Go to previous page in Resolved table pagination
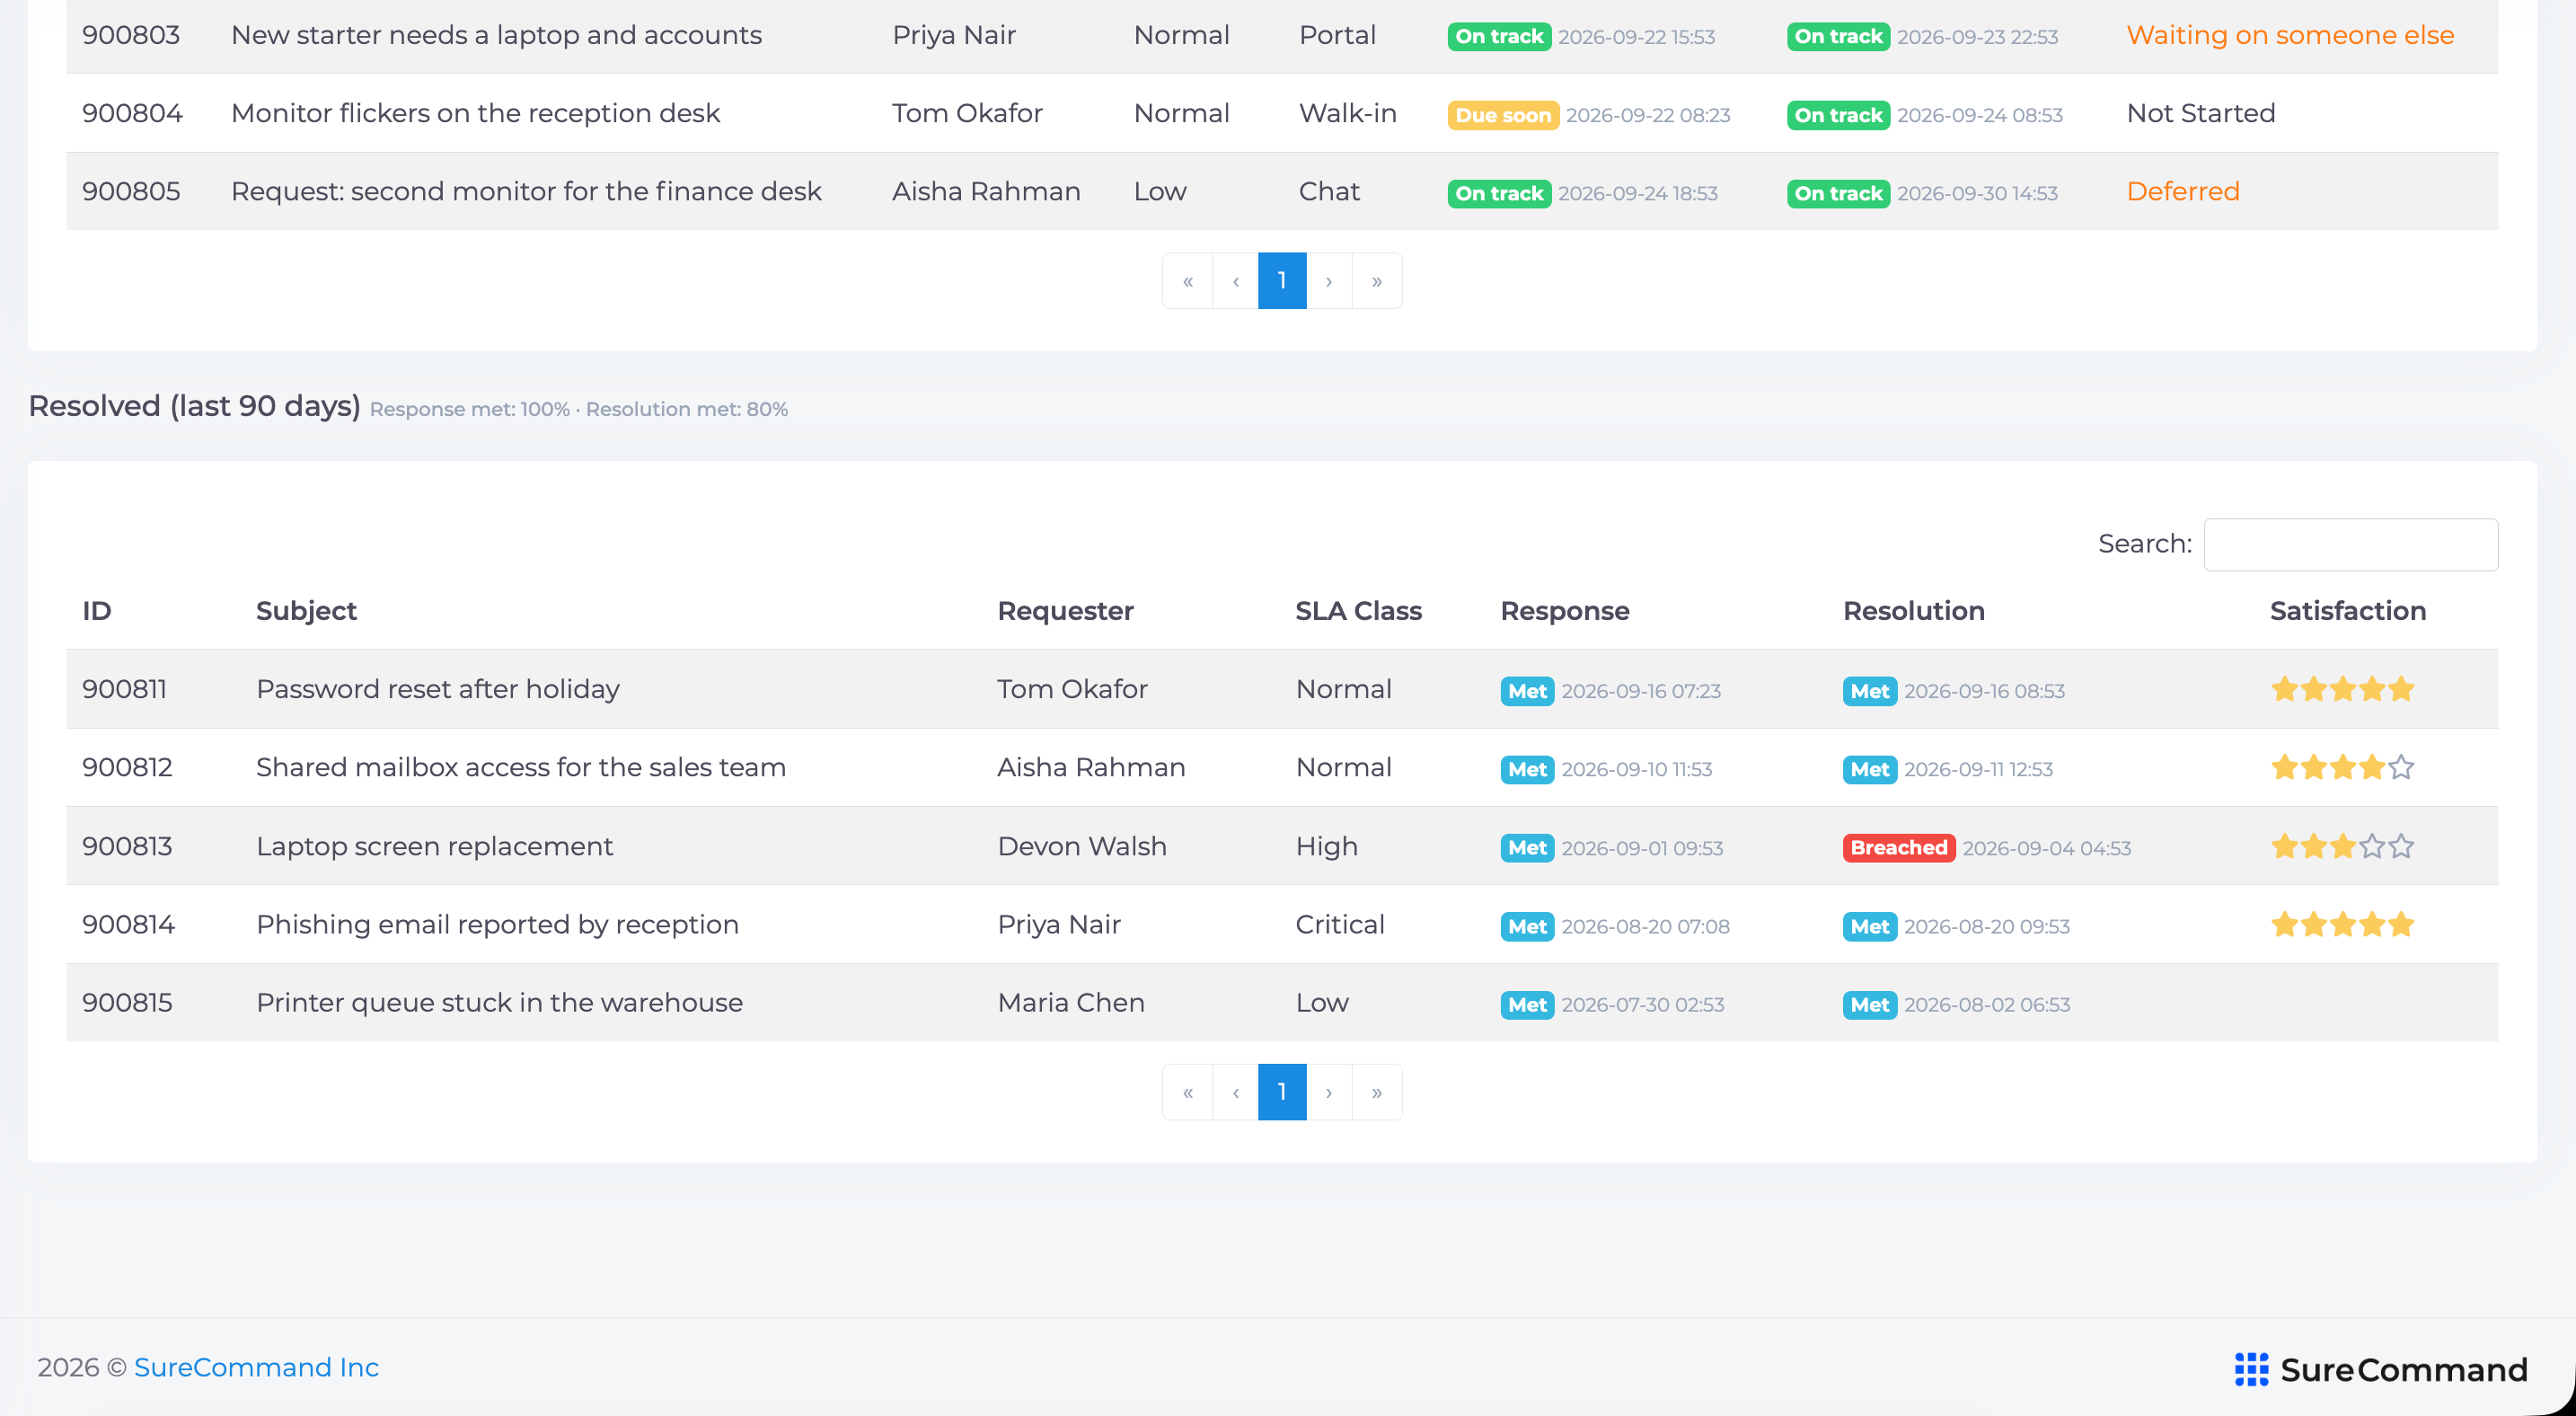Image resolution: width=2576 pixels, height=1416 pixels. [1236, 1092]
